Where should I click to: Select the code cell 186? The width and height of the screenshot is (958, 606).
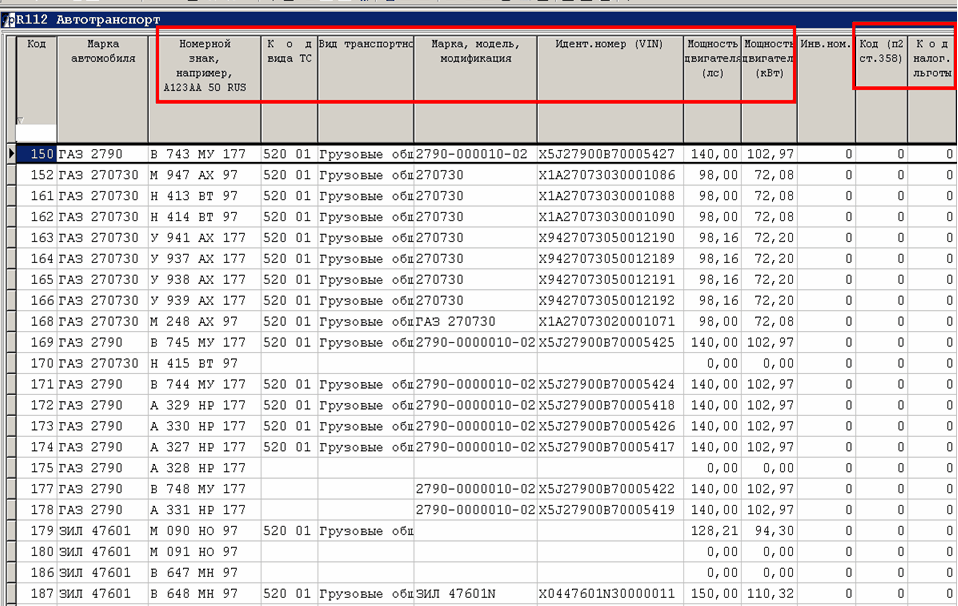36,573
